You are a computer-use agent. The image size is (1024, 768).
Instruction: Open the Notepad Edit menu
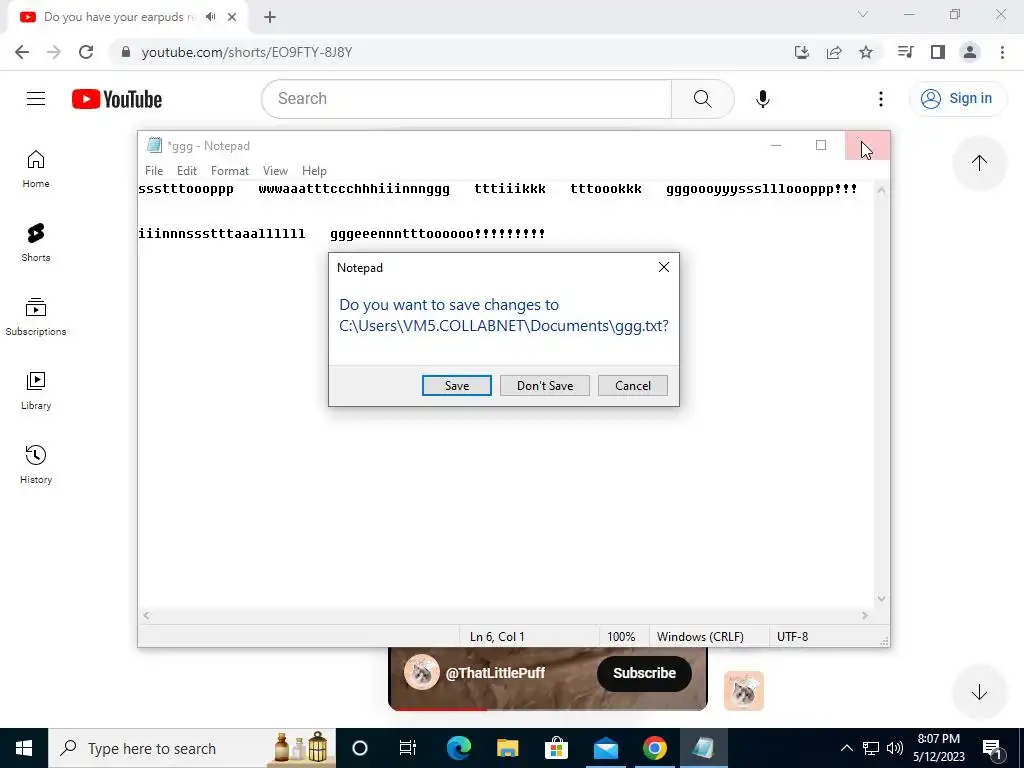187,170
